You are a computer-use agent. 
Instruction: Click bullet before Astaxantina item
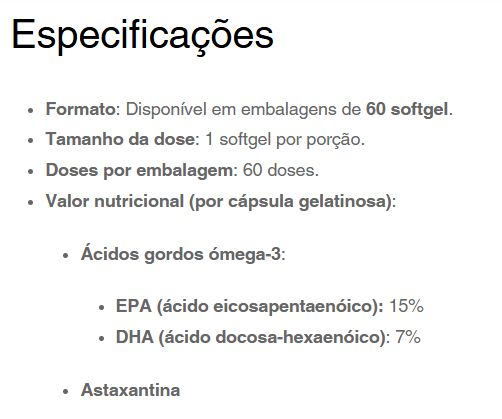tap(65, 391)
